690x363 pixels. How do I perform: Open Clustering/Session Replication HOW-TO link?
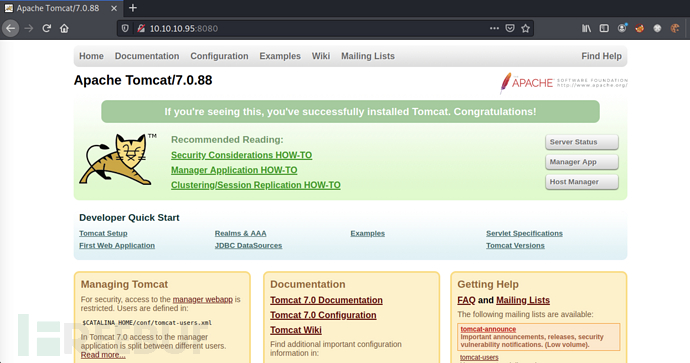click(256, 185)
